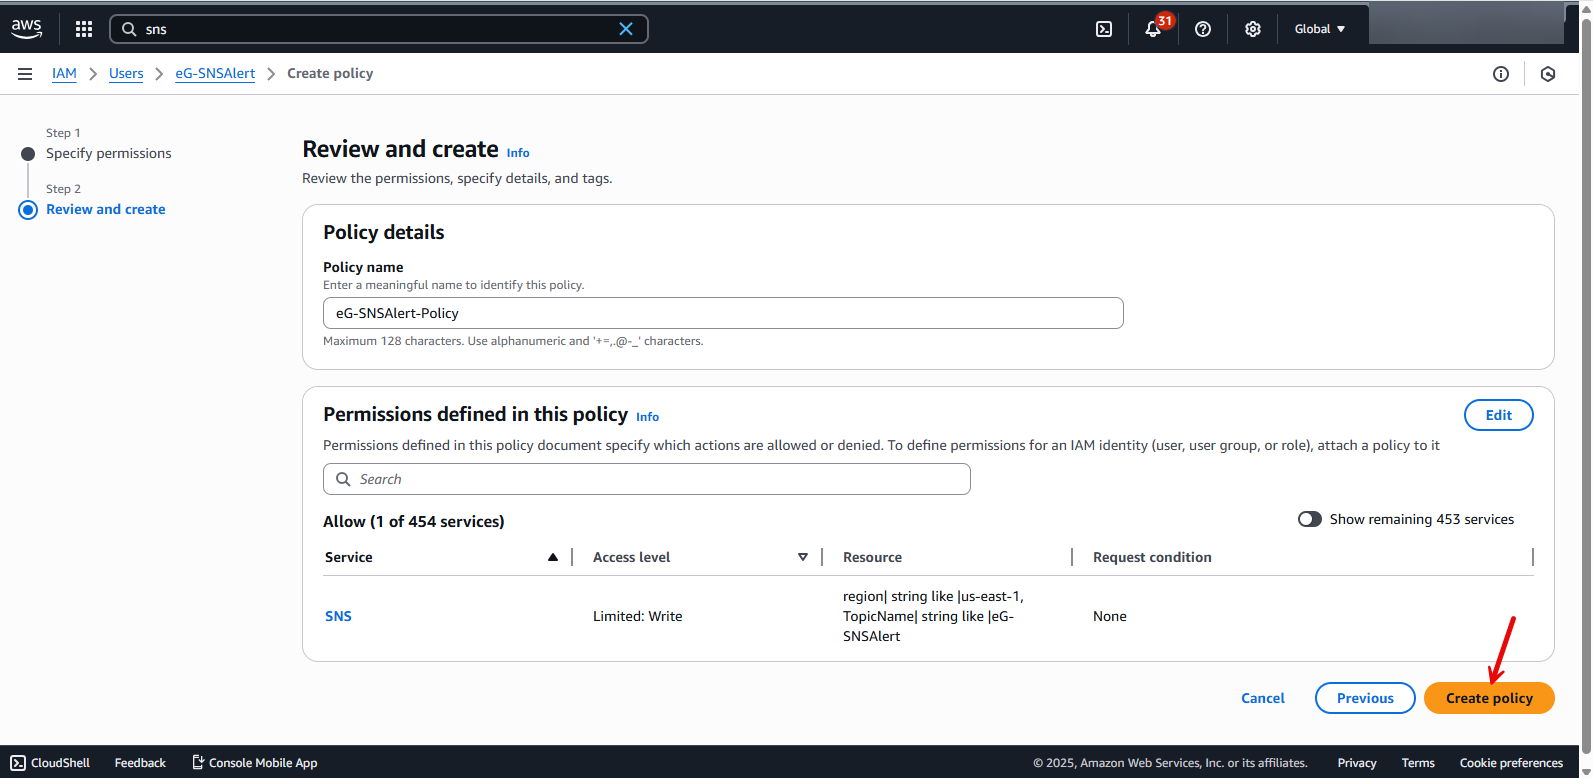The image size is (1593, 778).
Task: Click the Policy name input field
Action: (723, 313)
